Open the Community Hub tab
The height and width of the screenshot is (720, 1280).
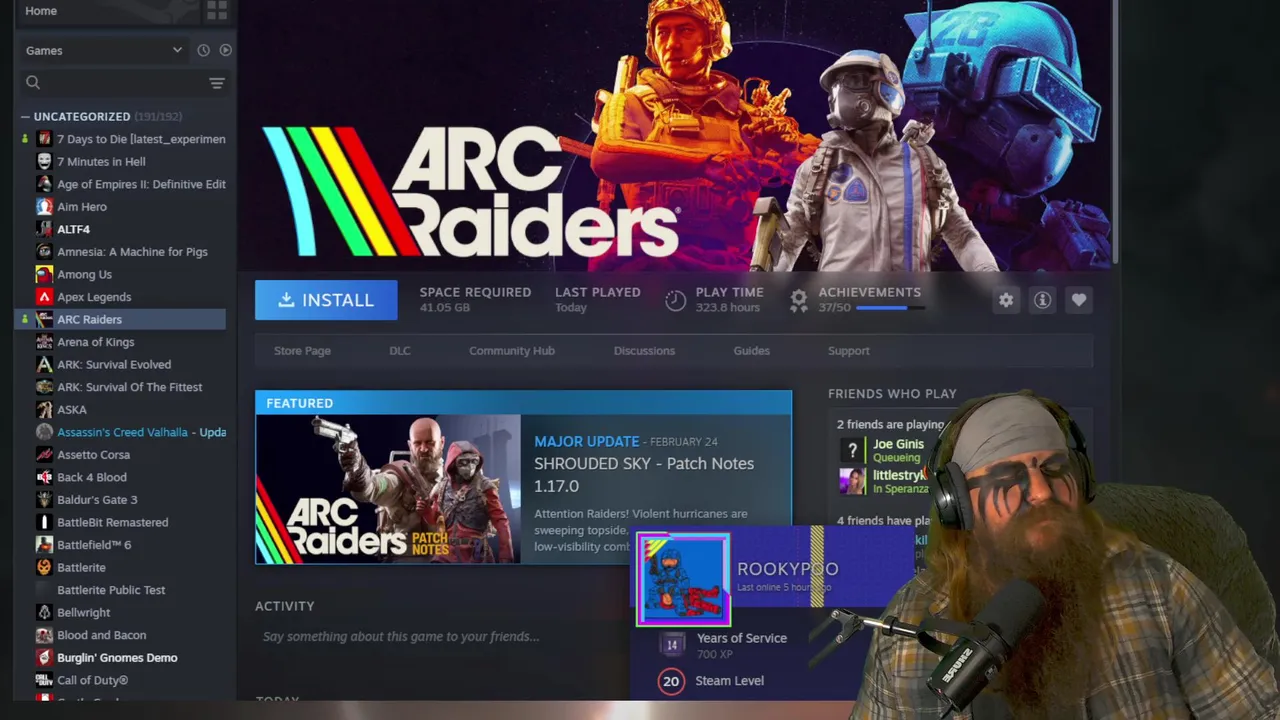tap(512, 351)
